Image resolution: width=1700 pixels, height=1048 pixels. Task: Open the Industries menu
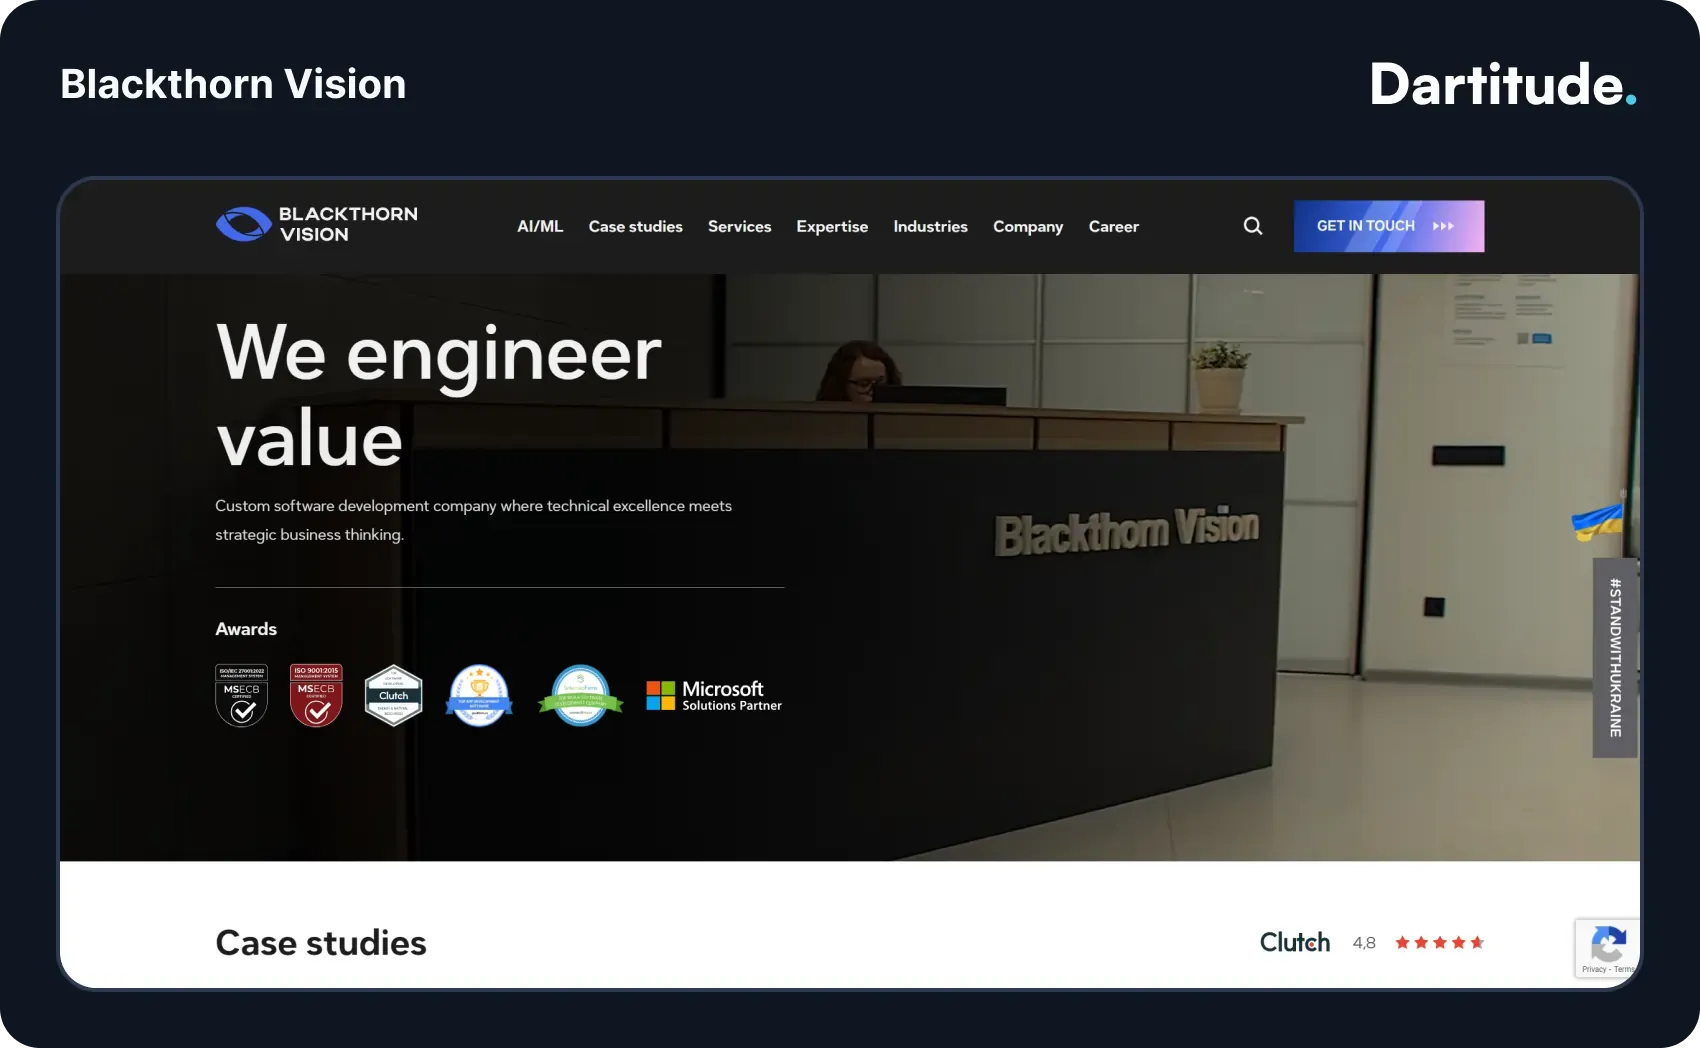(x=930, y=227)
